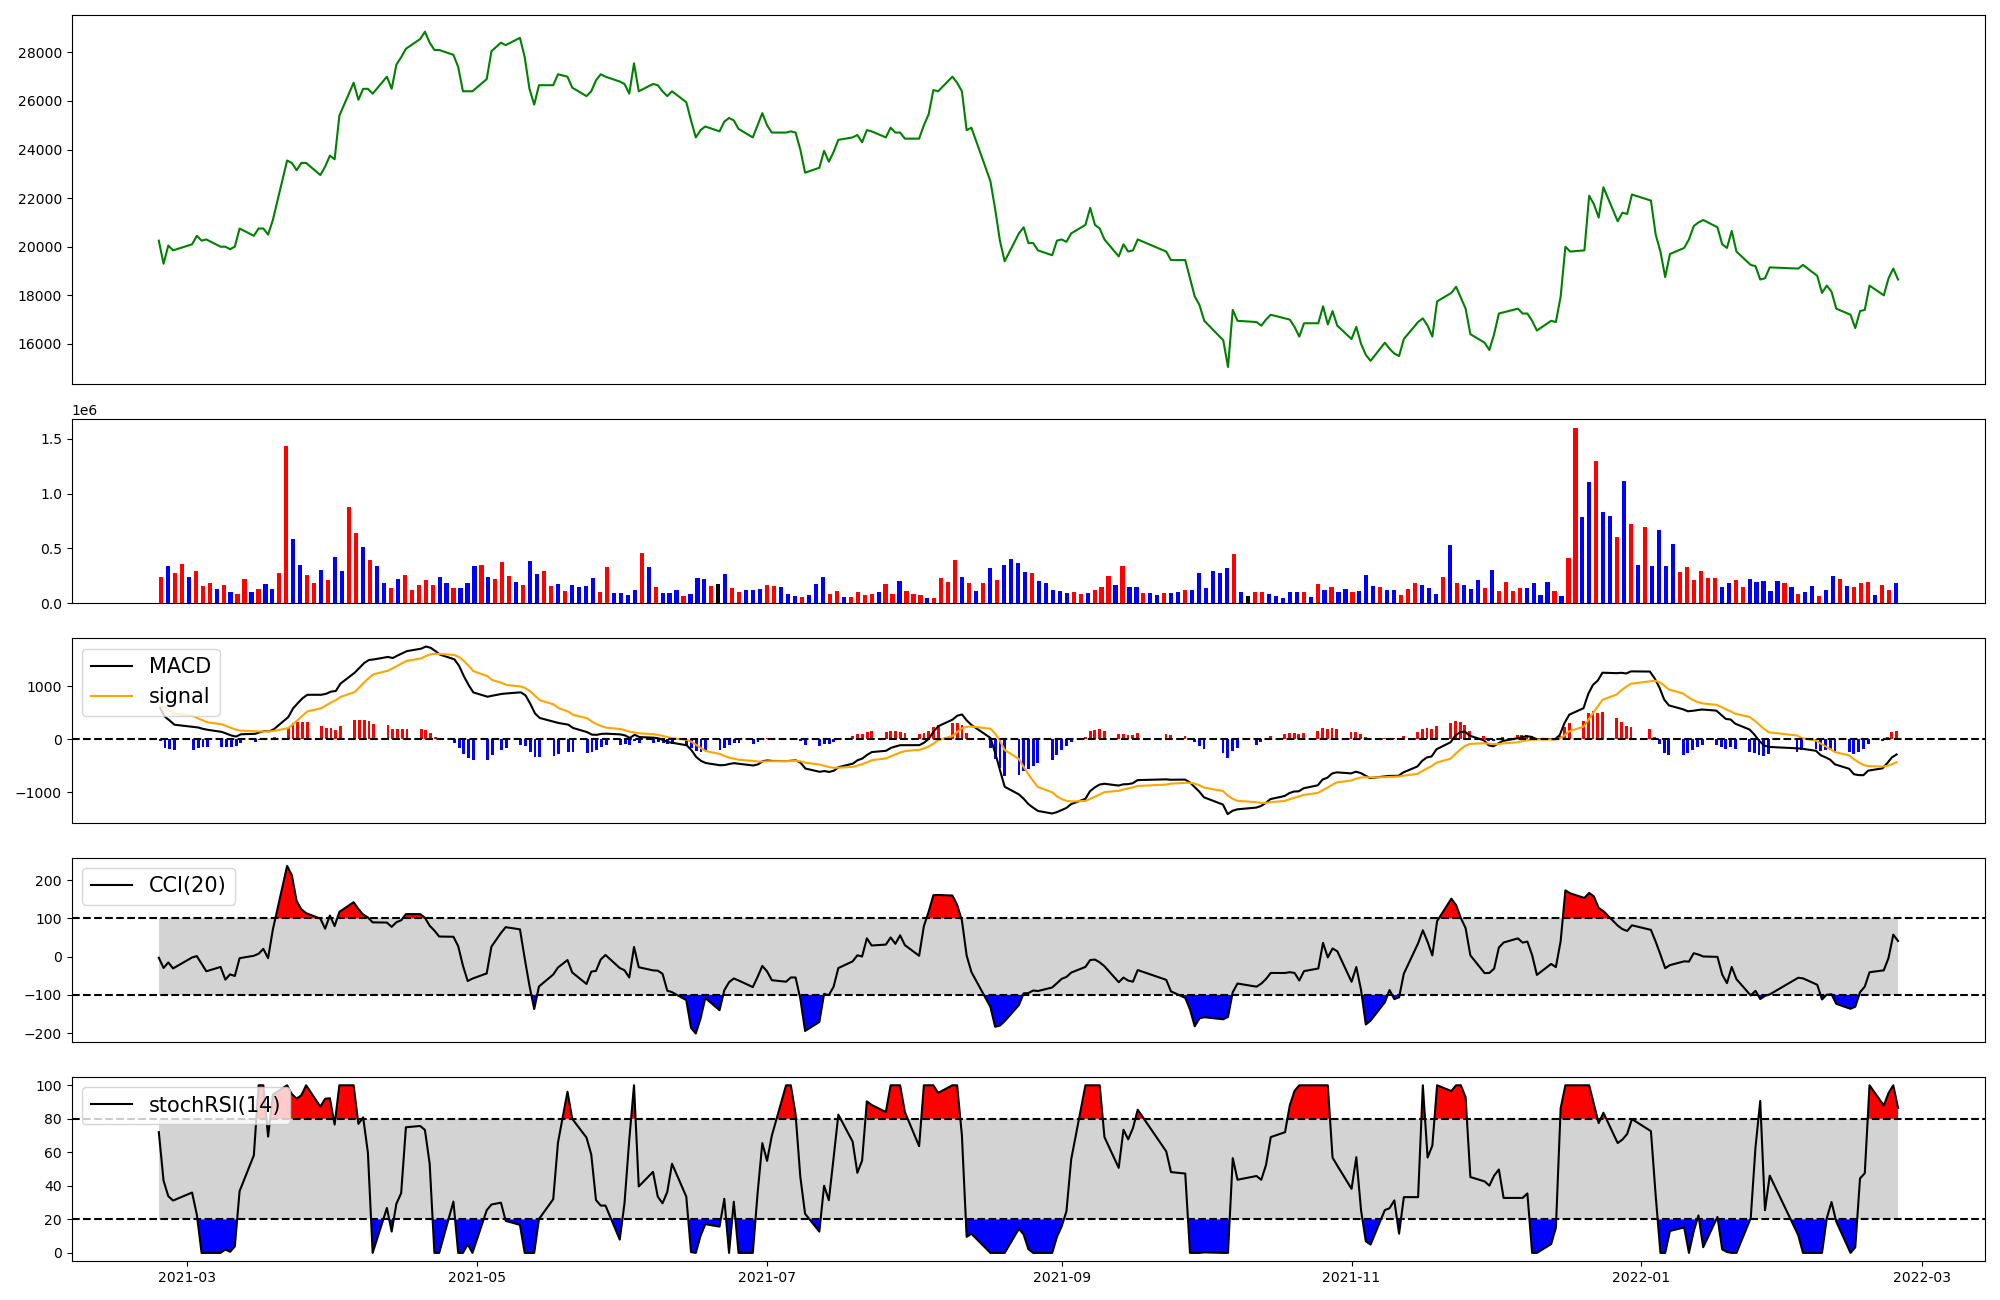Image resolution: width=2000 pixels, height=1300 pixels.
Task: Click the black MACD line swatch in legend
Action: click(x=112, y=667)
